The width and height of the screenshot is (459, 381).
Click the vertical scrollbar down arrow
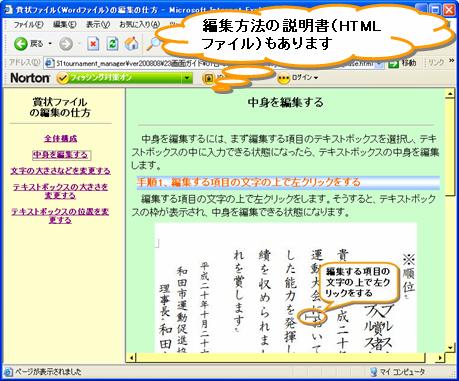coord(450,347)
